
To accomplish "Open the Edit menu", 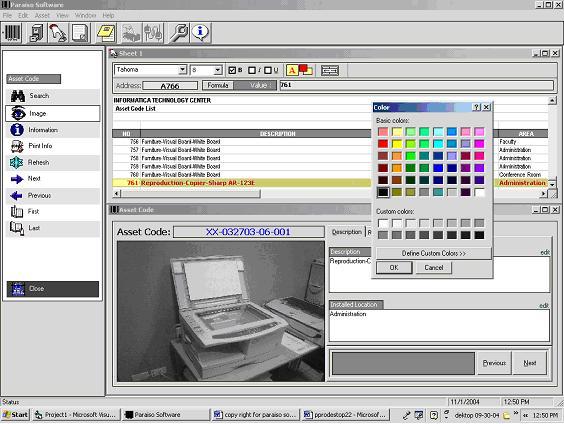I will 23,15.
